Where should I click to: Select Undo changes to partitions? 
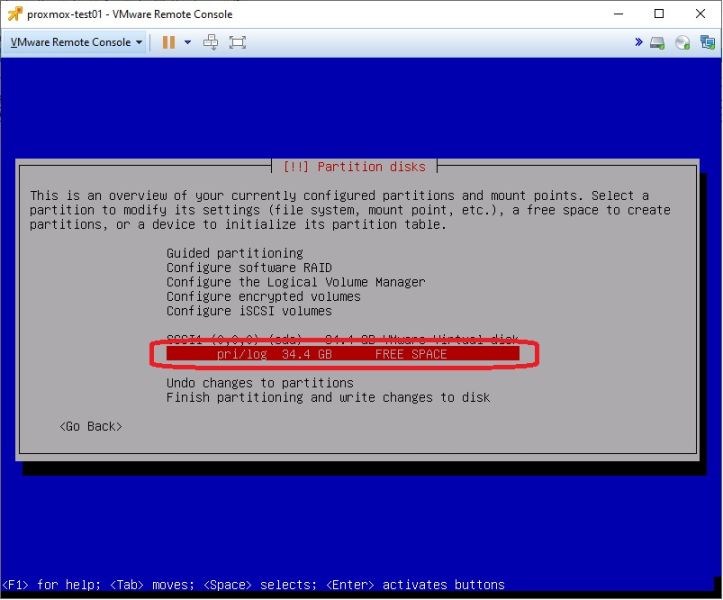pyautogui.click(x=260, y=383)
